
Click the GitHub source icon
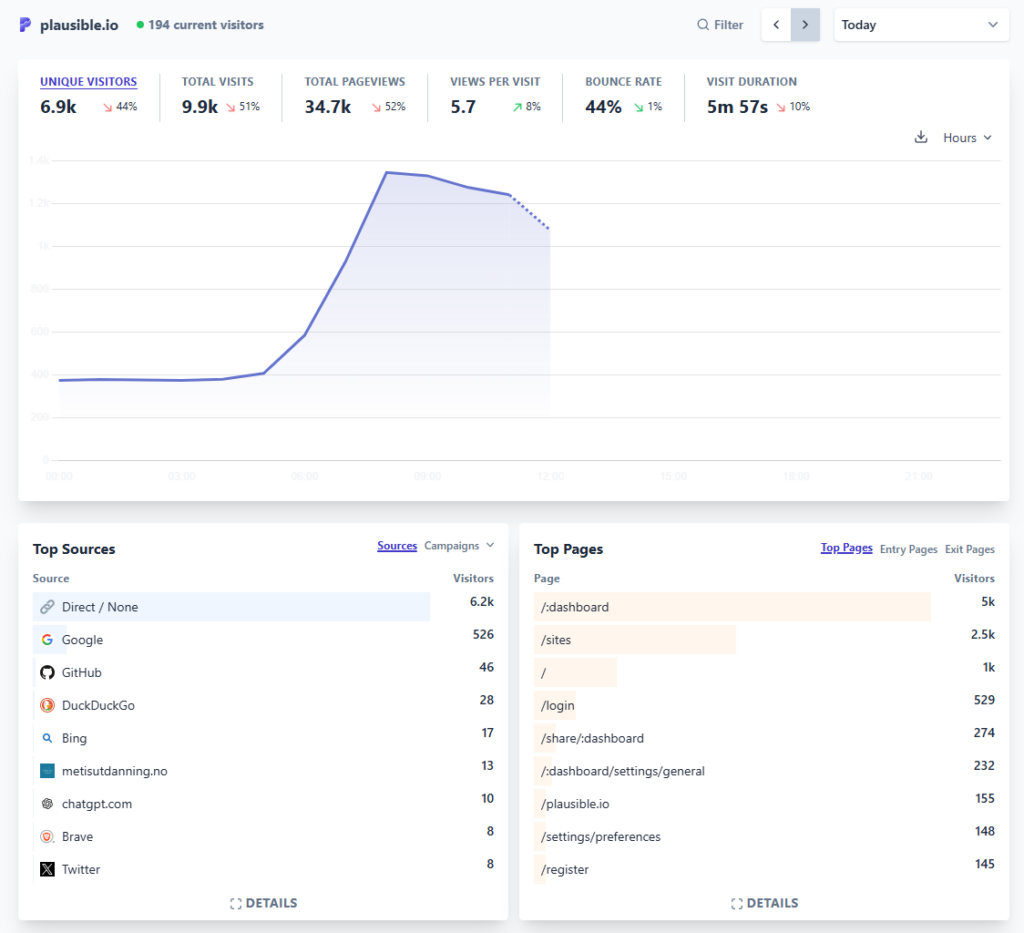47,673
